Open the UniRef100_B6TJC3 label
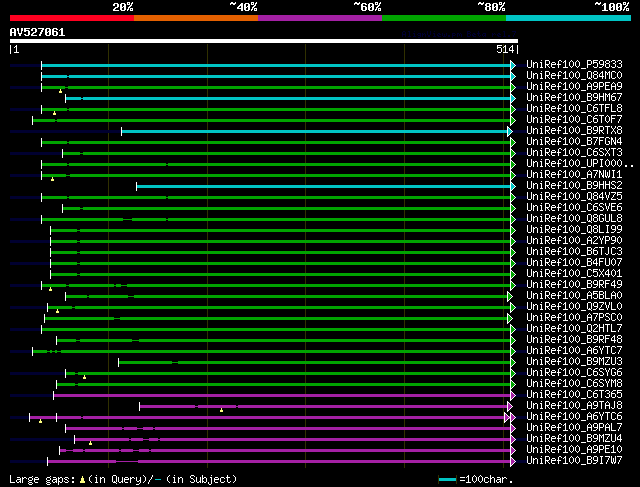Screen dimensions: 640x487 tap(574, 252)
